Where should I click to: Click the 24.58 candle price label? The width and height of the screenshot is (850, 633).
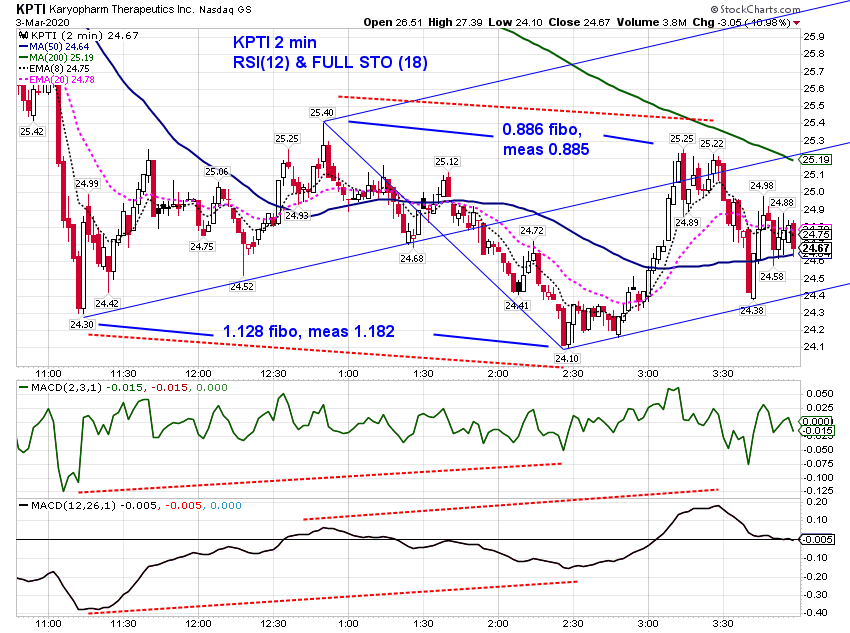pos(771,277)
